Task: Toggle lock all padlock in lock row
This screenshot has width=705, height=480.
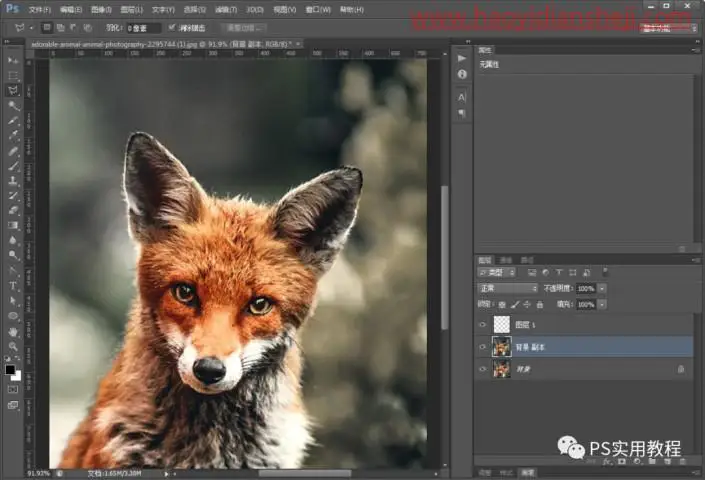Action: tap(540, 305)
